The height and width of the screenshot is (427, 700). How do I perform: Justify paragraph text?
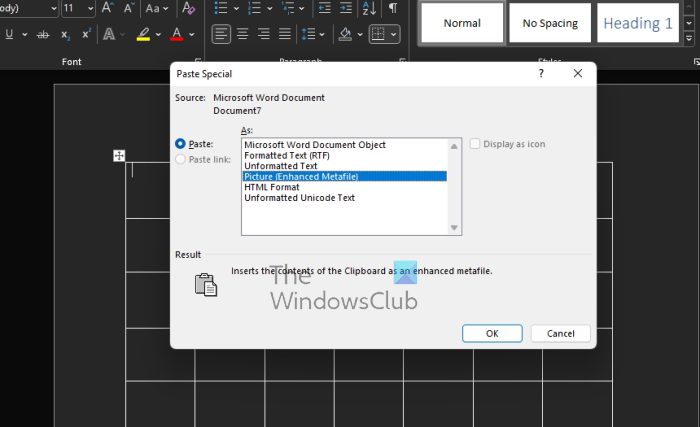284,34
